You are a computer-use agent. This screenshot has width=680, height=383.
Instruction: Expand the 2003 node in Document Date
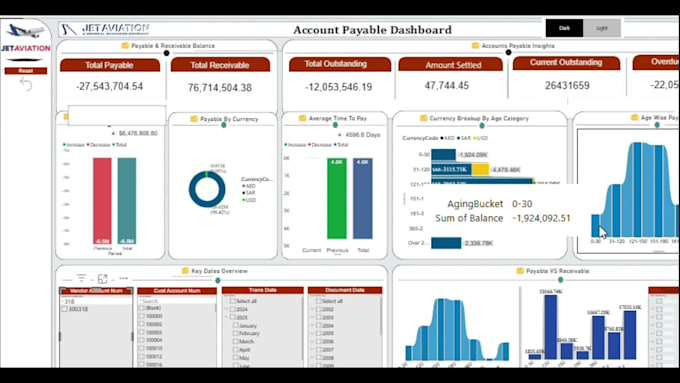tap(312, 317)
